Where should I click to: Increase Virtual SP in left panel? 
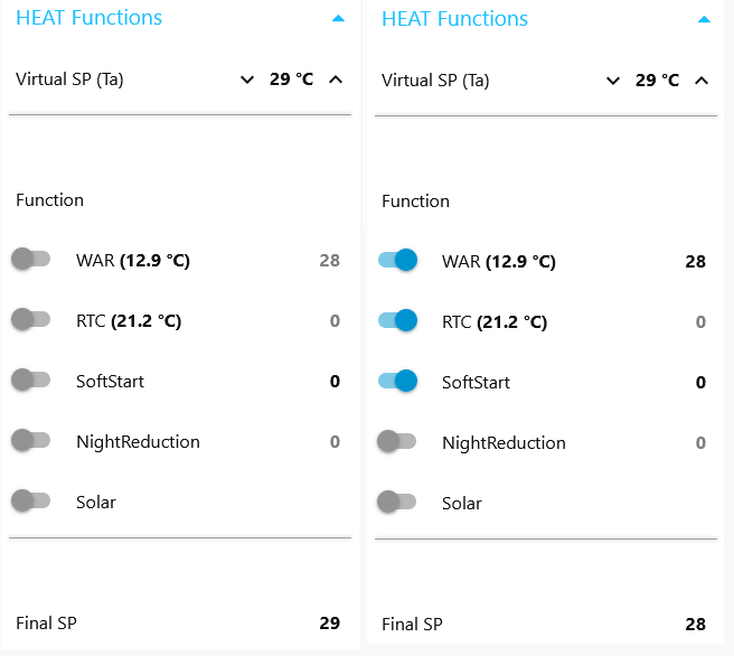coord(335,80)
